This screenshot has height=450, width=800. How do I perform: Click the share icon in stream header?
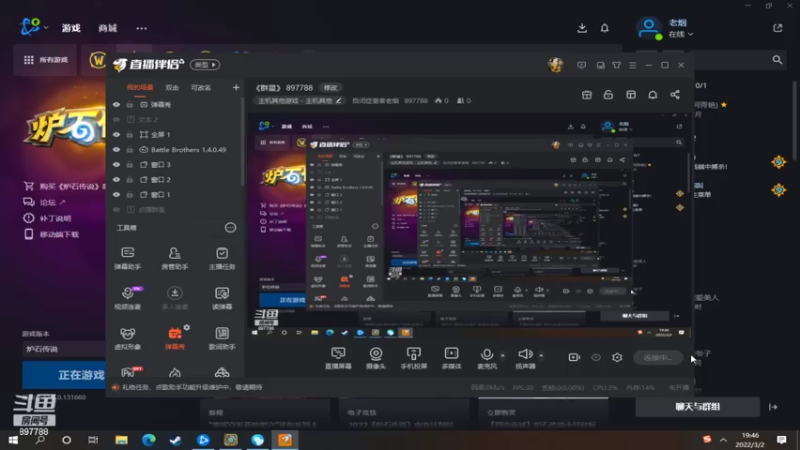(x=674, y=95)
